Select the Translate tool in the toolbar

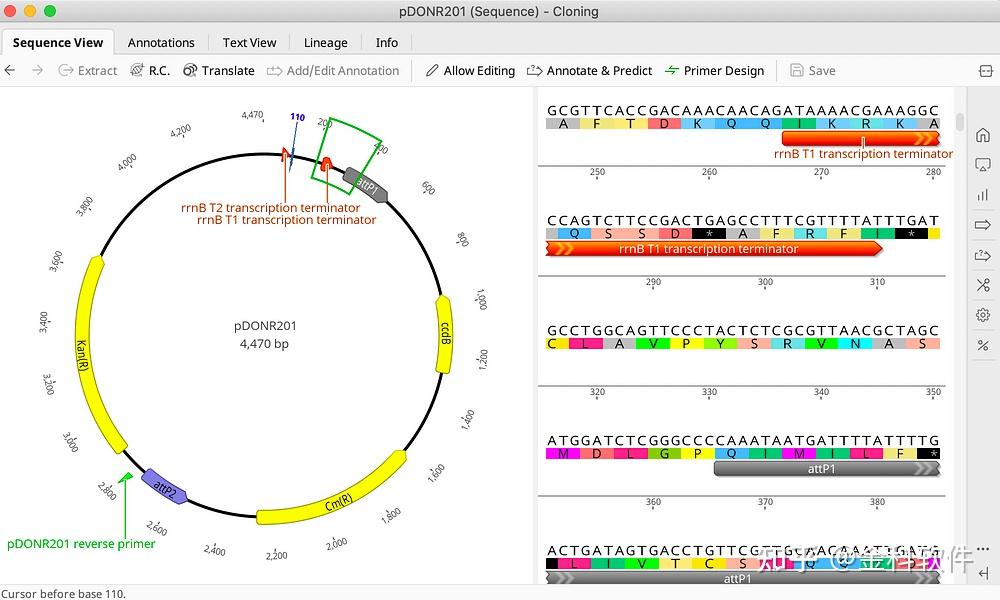click(219, 70)
